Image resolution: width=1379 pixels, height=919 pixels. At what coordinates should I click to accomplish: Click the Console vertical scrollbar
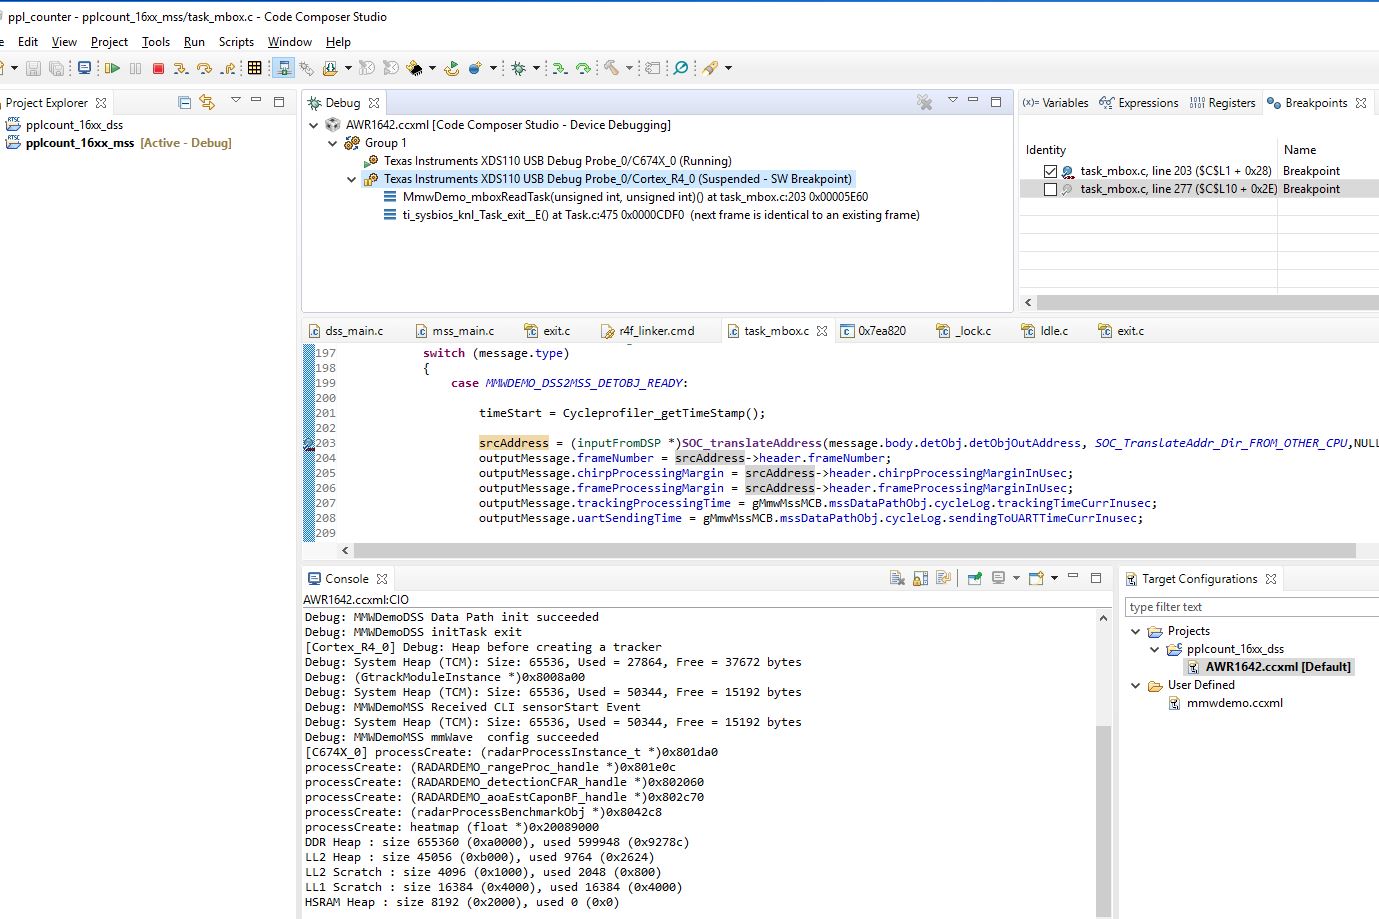pos(1103,821)
